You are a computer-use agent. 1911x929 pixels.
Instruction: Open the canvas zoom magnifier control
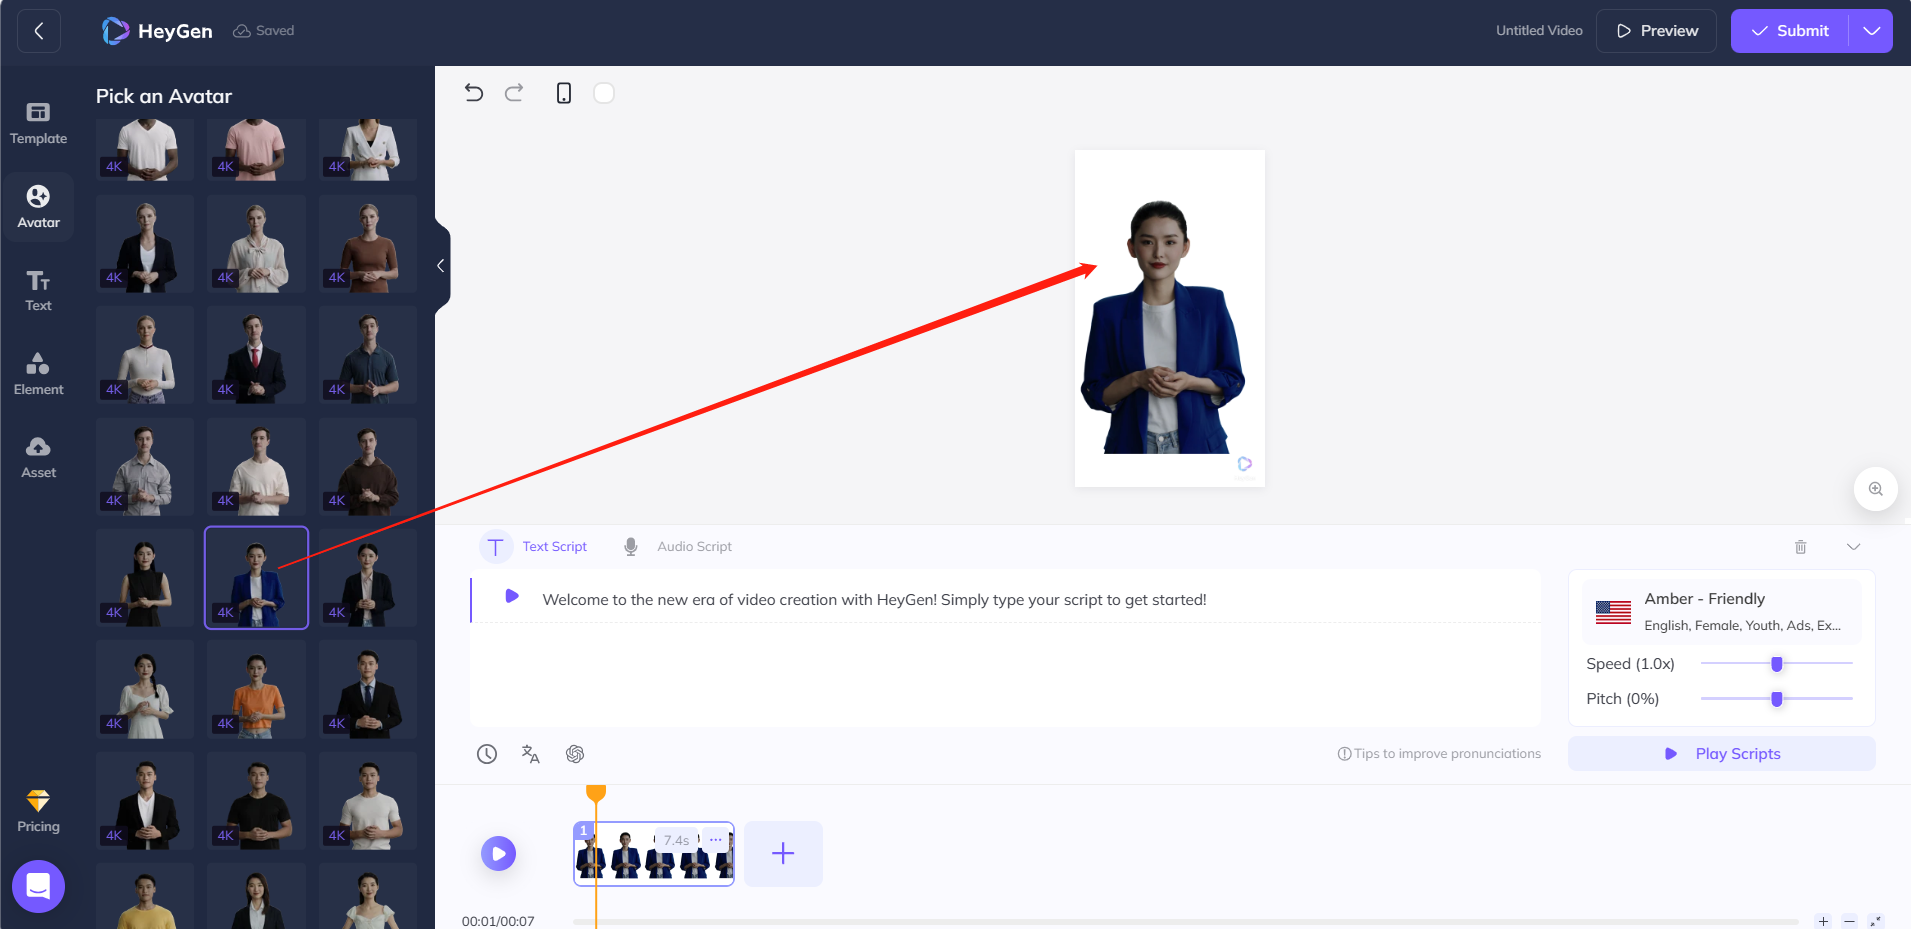tap(1876, 489)
